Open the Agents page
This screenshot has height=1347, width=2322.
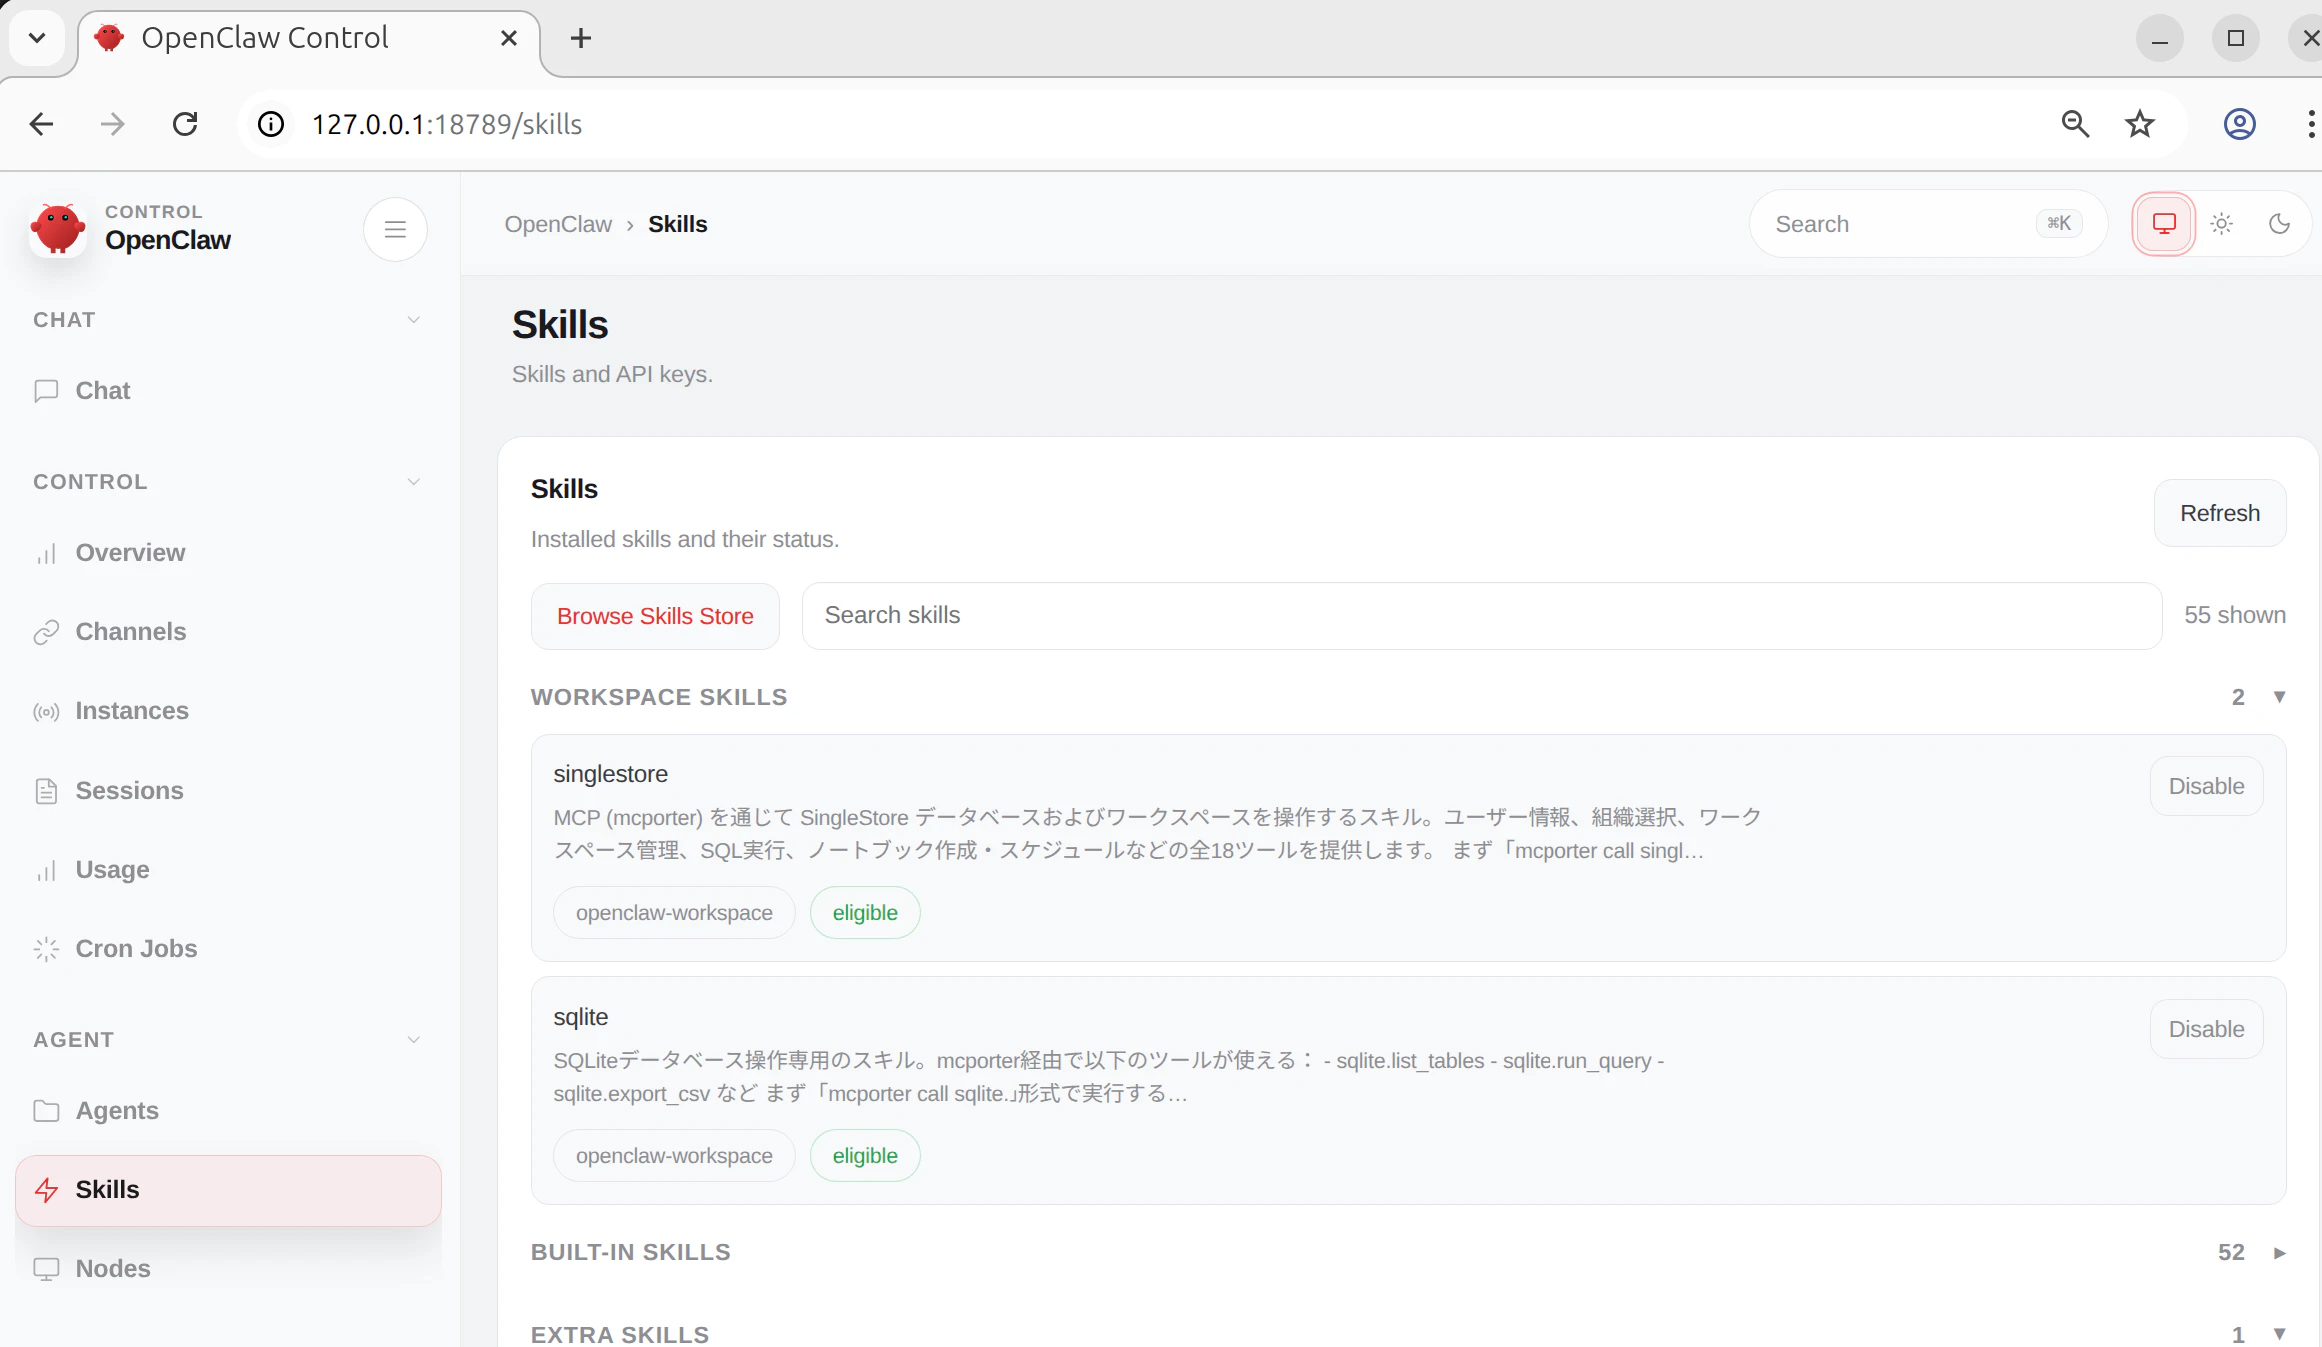(228, 1111)
